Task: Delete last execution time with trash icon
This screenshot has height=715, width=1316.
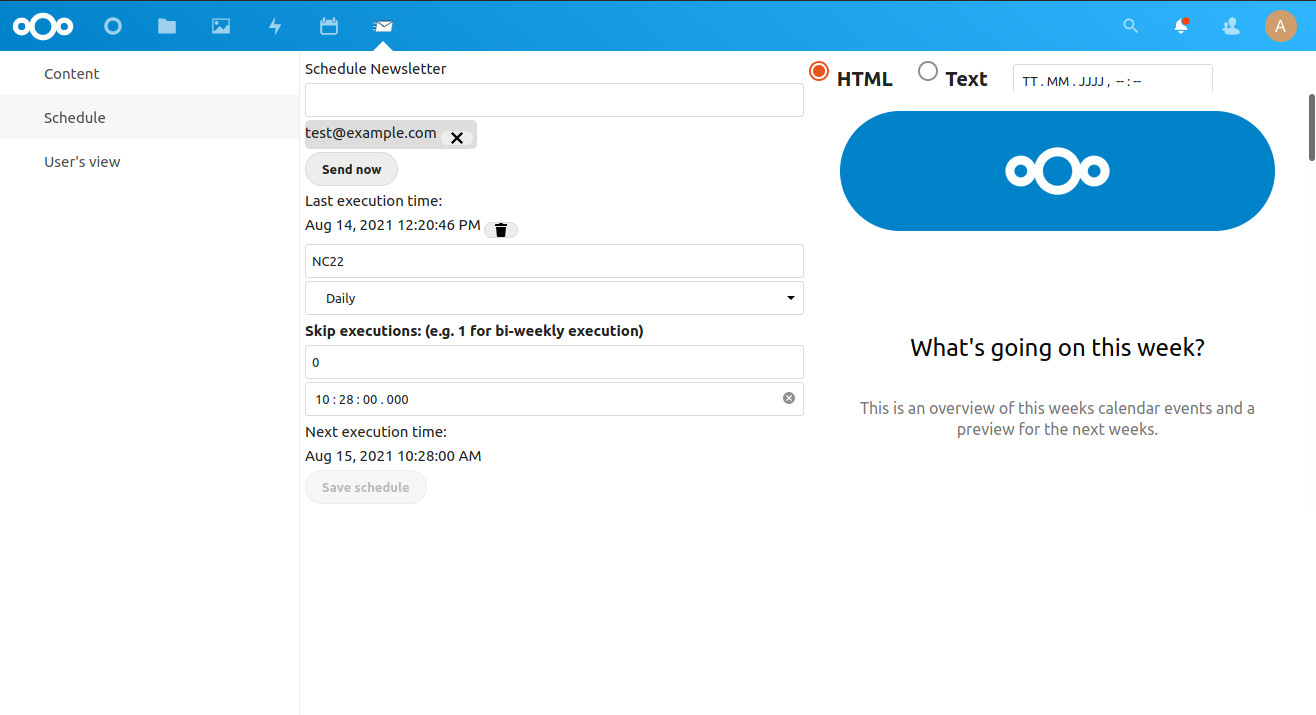Action: tap(501, 230)
